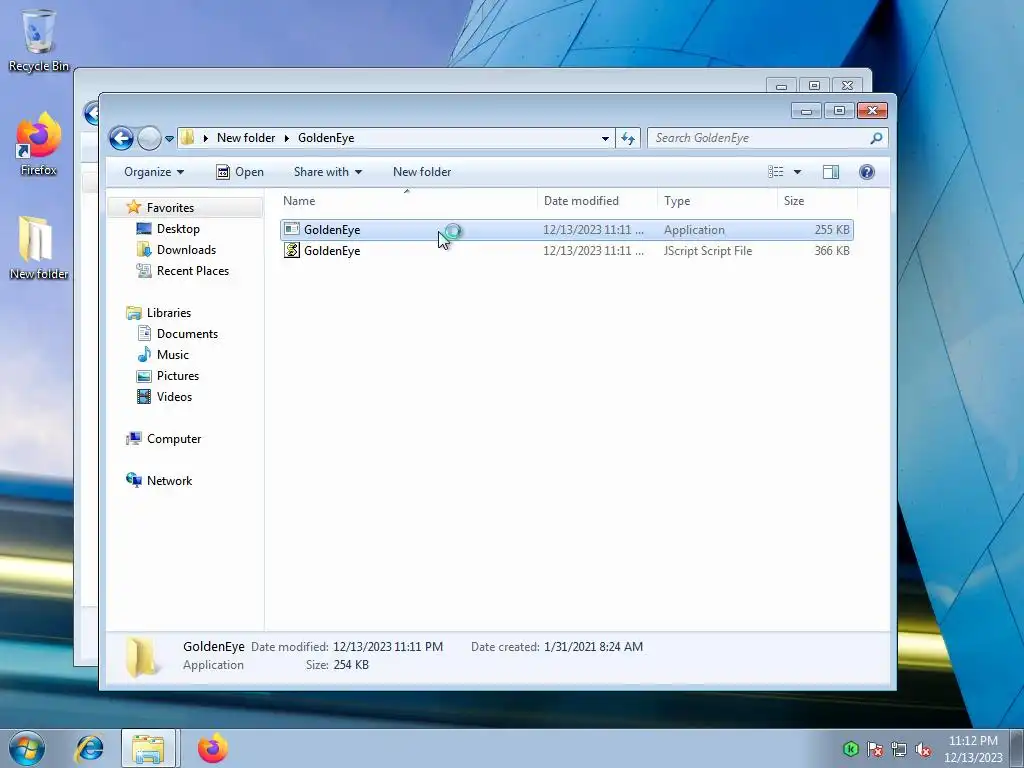
Task: Click the 255 KB size cell
Action: (832, 230)
